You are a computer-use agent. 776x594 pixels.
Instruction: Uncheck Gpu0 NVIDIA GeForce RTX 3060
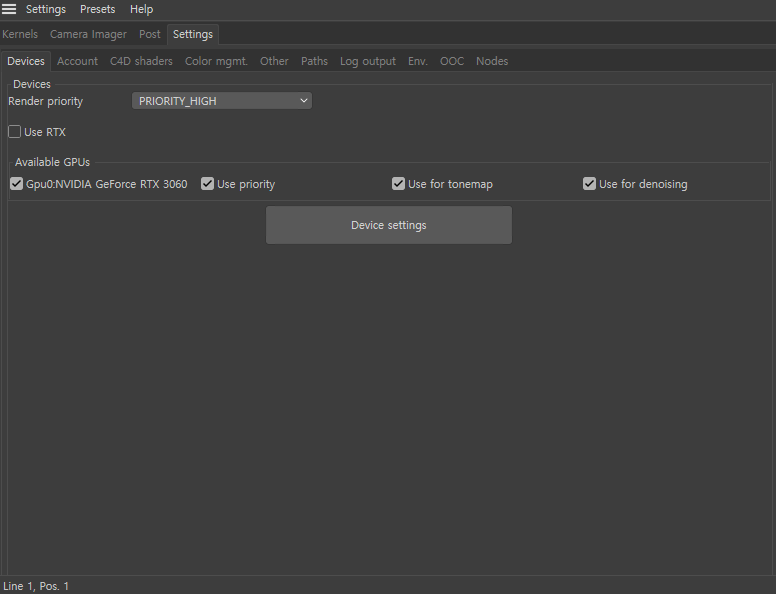[x=17, y=184]
